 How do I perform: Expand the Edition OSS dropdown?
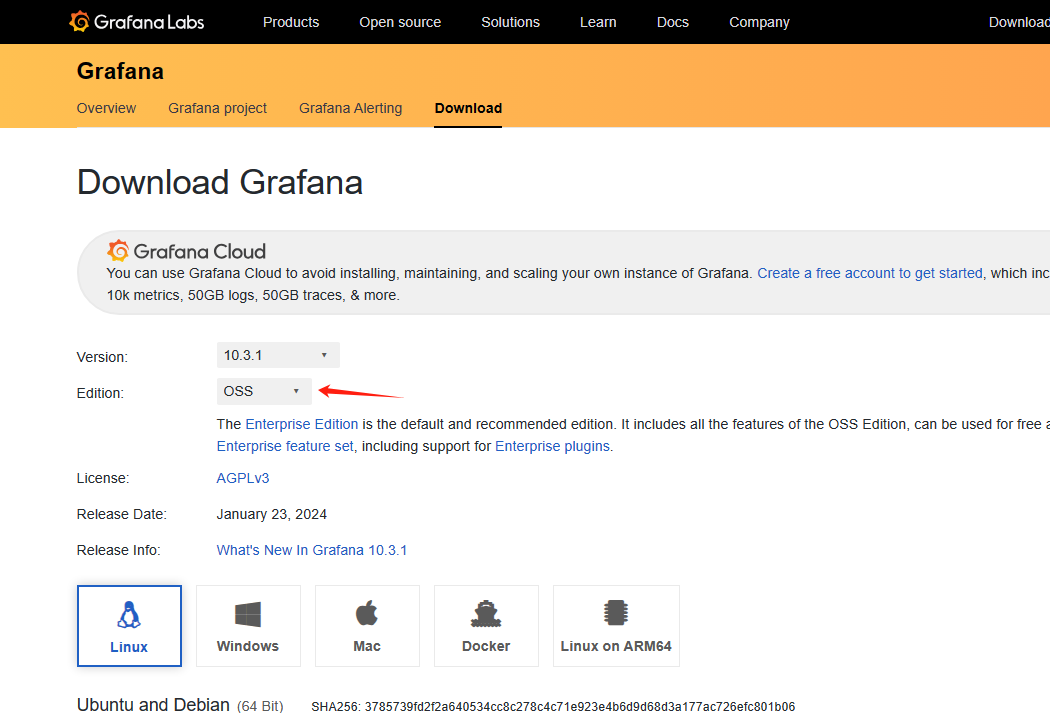click(264, 391)
